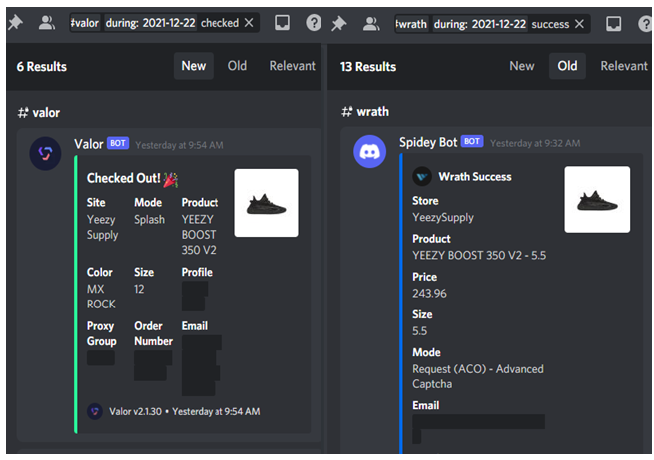The width and height of the screenshot is (654, 460).
Task: Click 'MX ROCK' color value
Action: click(x=101, y=297)
